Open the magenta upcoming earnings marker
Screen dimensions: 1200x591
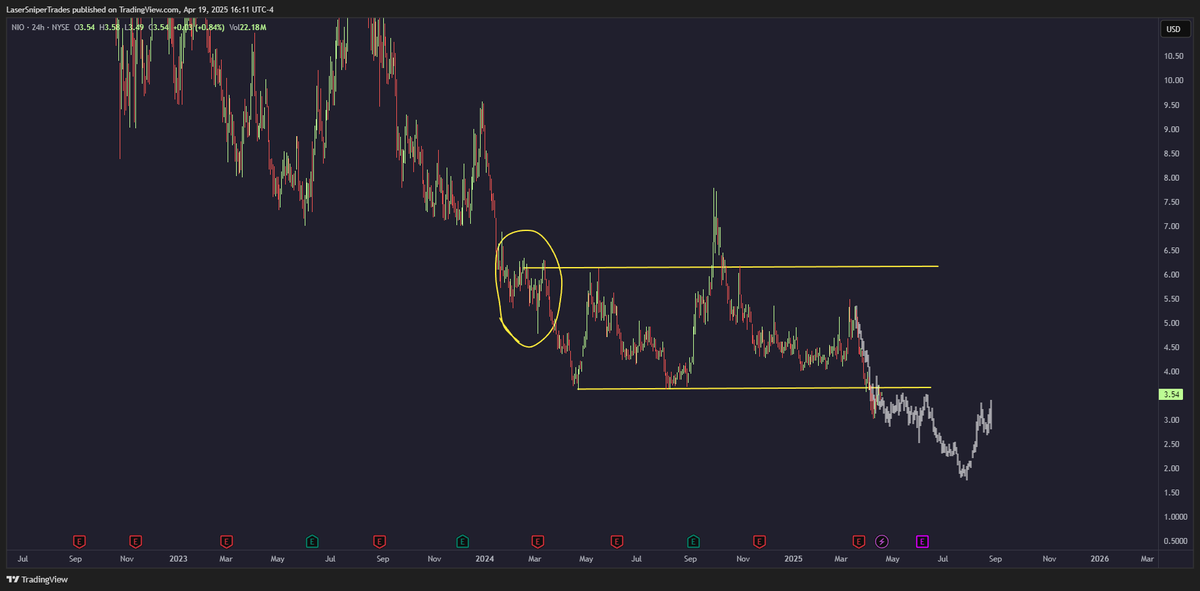click(x=922, y=541)
